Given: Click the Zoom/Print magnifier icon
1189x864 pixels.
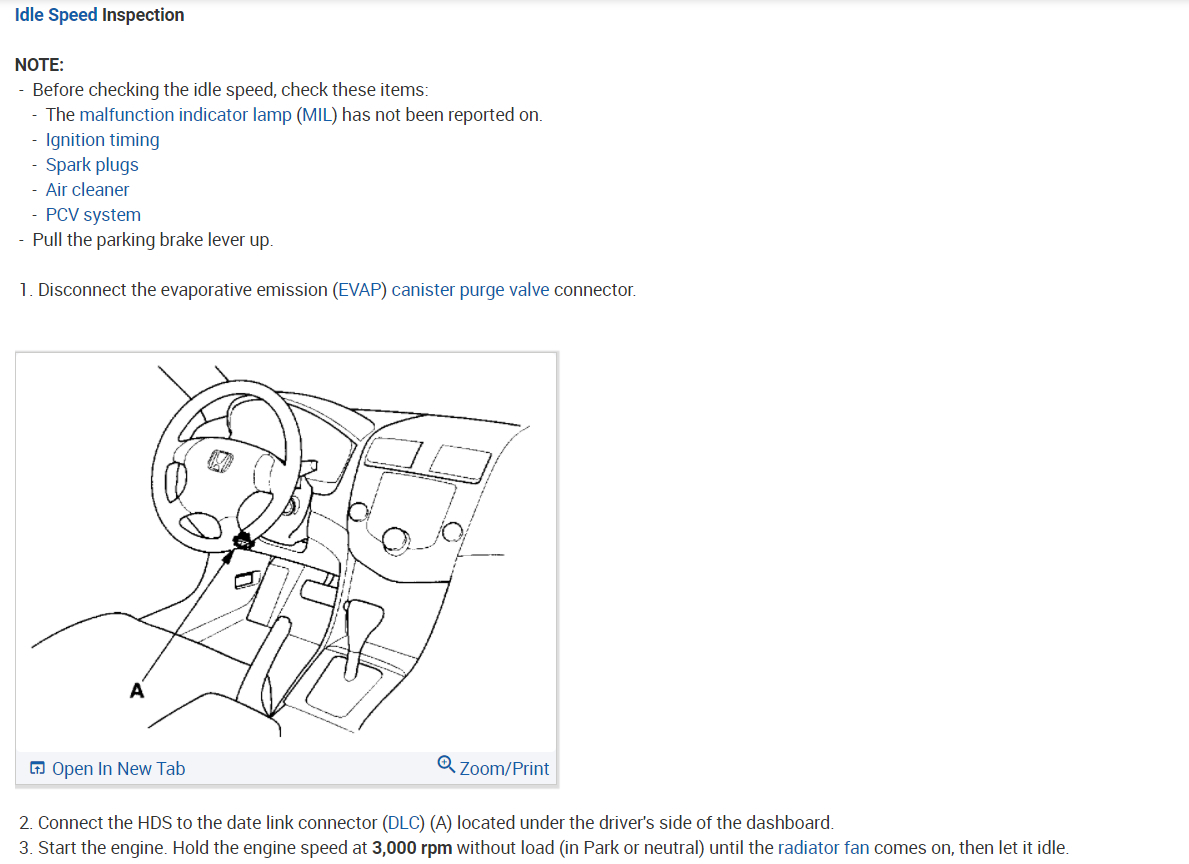Looking at the screenshot, I should (x=446, y=765).
